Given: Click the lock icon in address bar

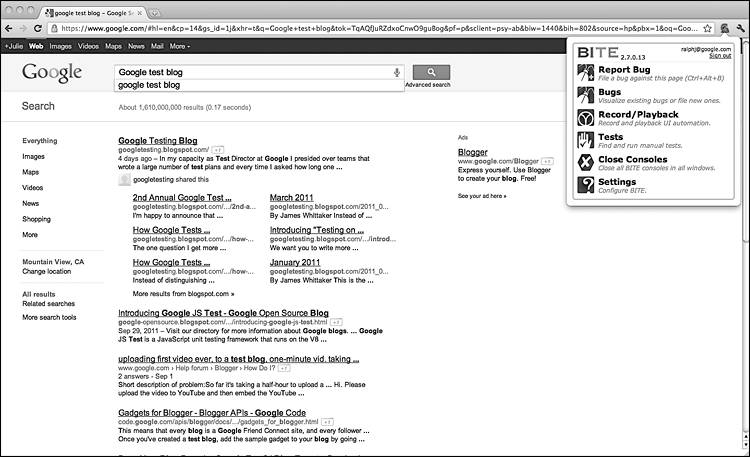Looking at the screenshot, I should (54, 29).
